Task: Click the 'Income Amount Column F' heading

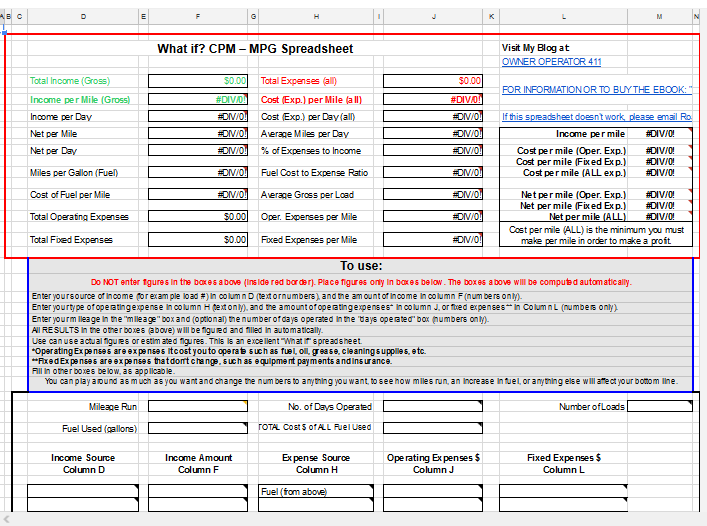Action: tap(198, 463)
